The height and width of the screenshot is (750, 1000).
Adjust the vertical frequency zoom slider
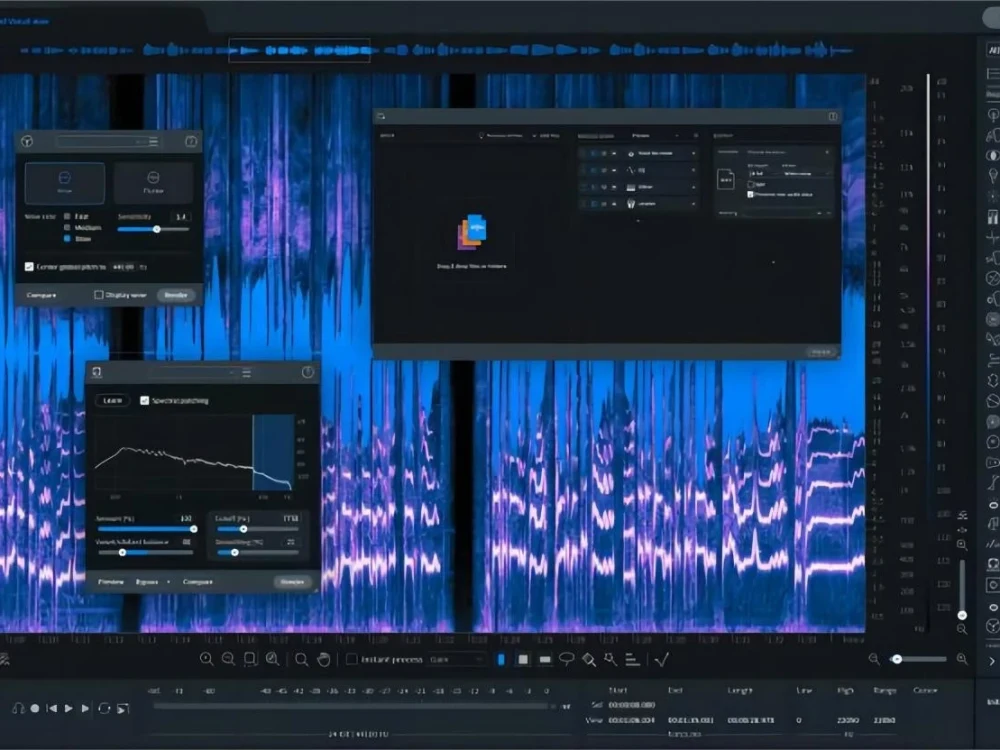click(x=962, y=589)
